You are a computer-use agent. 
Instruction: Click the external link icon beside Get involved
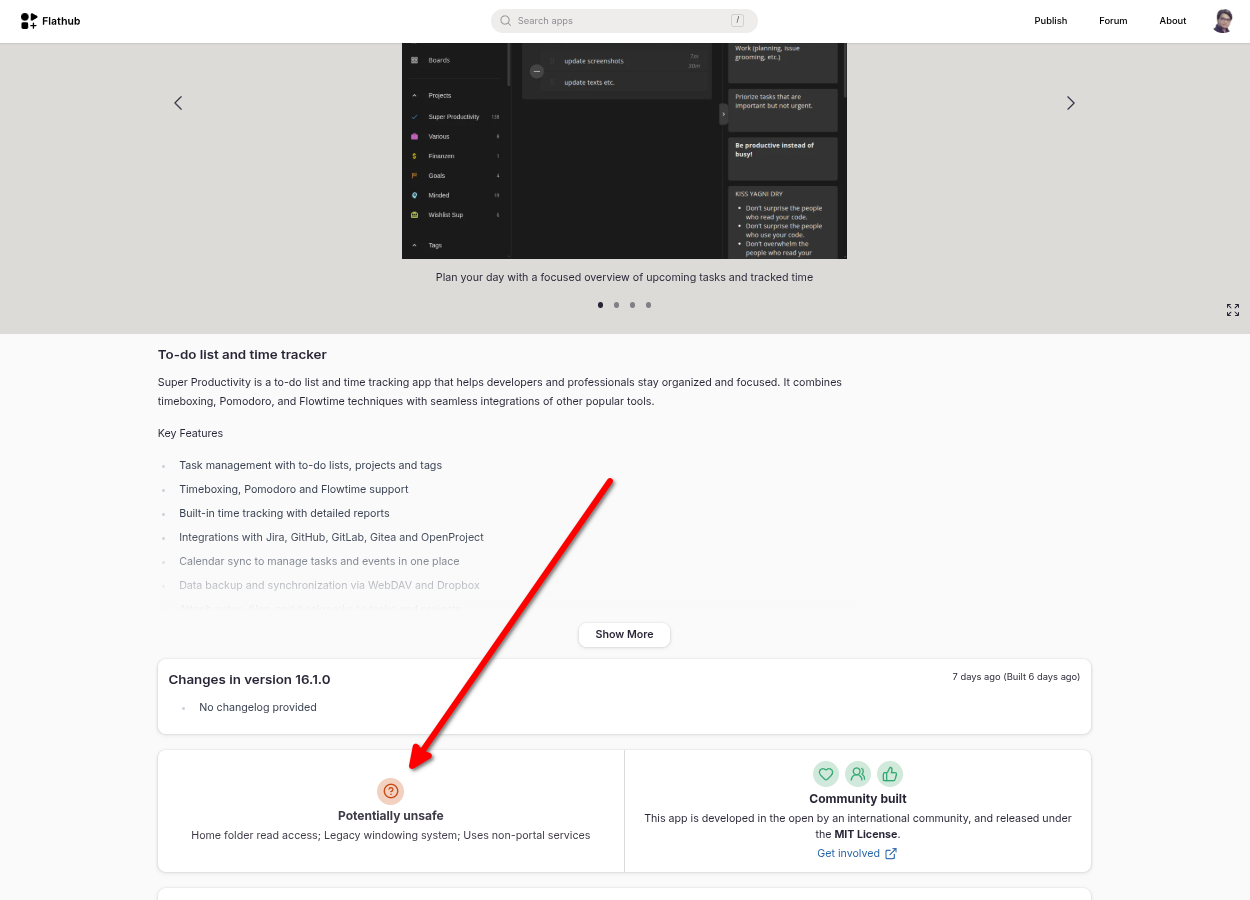point(891,853)
